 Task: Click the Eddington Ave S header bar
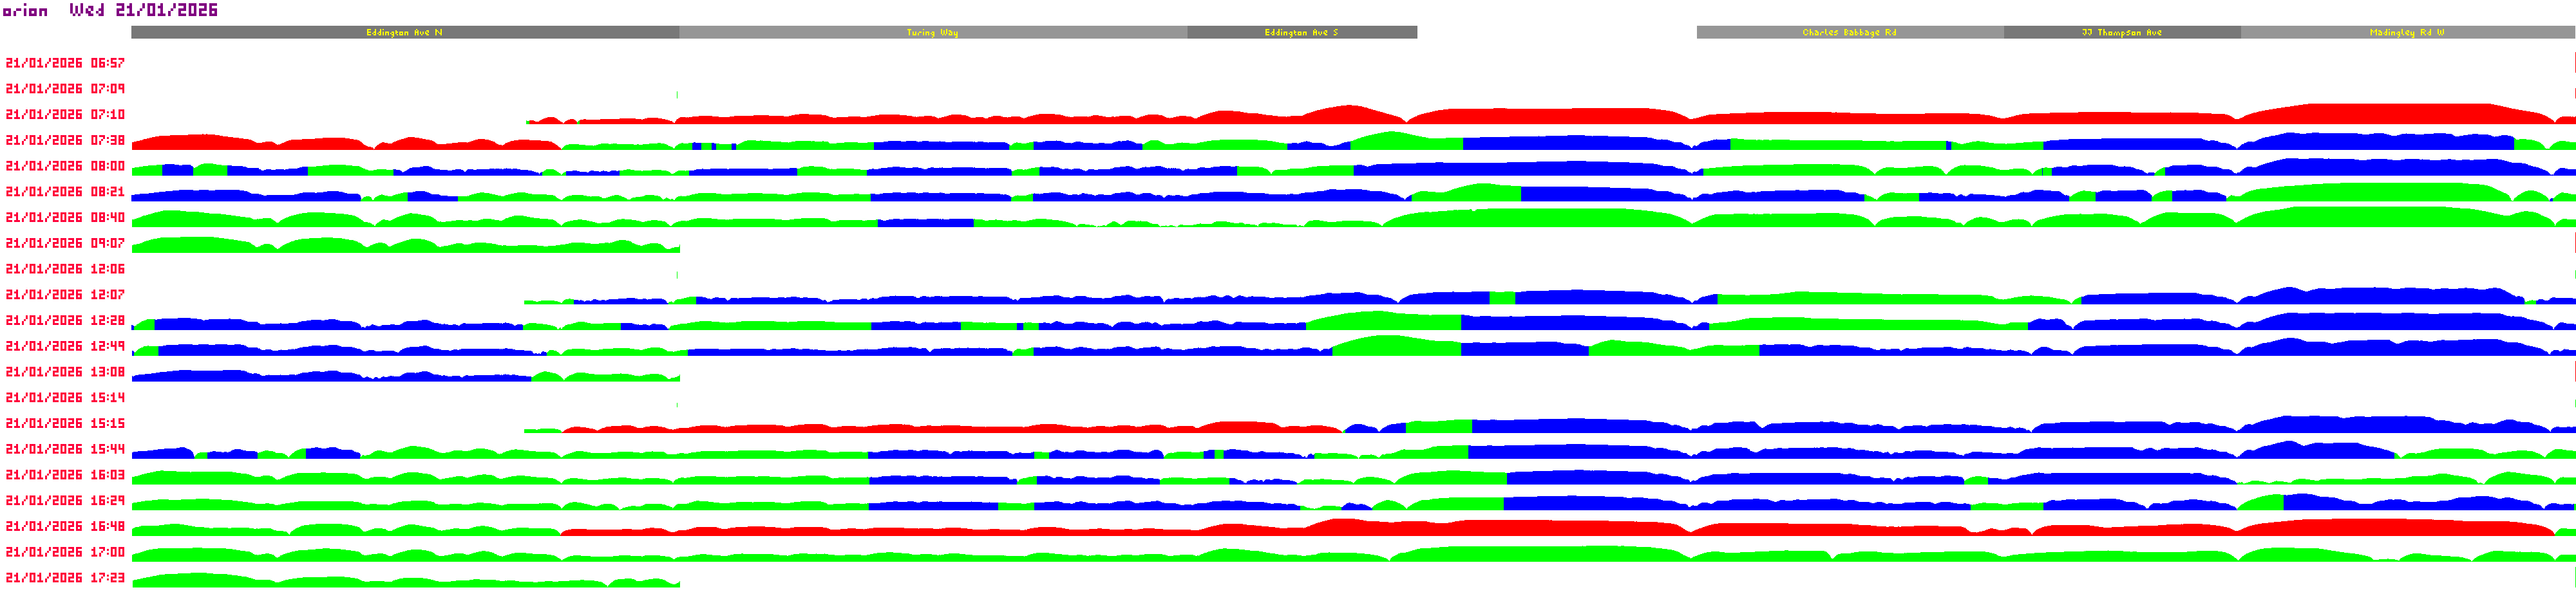tap(1301, 32)
